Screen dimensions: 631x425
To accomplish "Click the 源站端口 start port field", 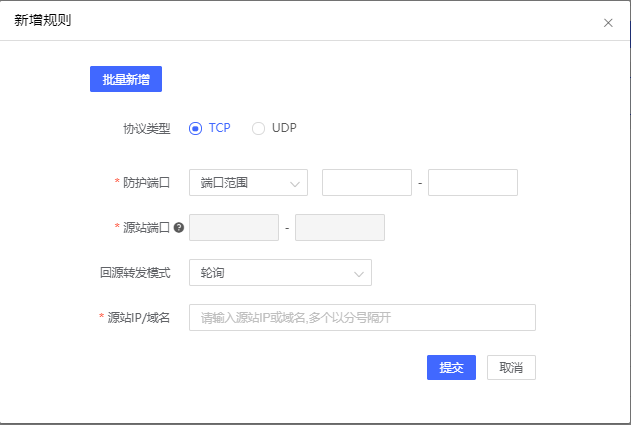I will [x=234, y=228].
